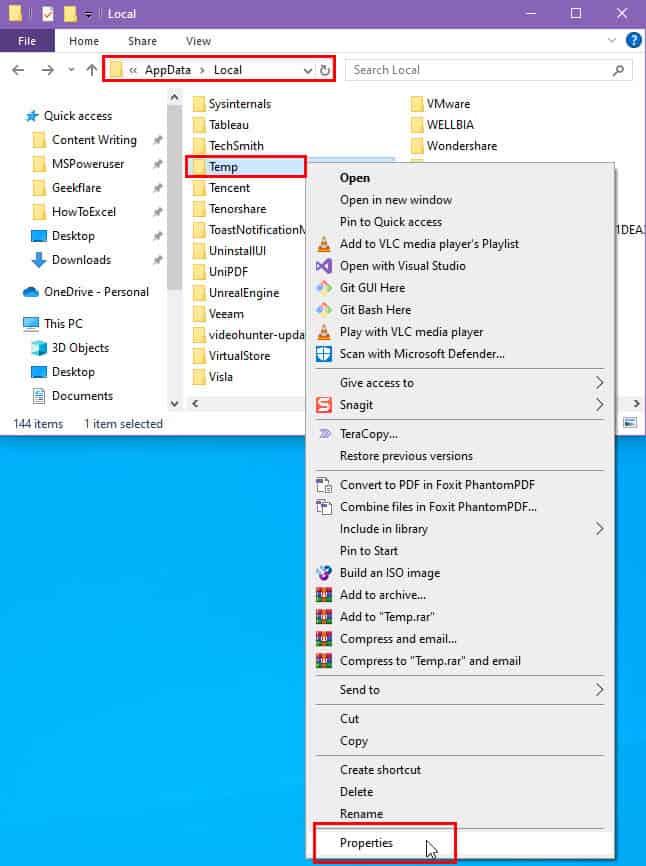Click WinRAR icon beside Add to "Temp.rar"
646x866 pixels.
pyautogui.click(x=324, y=617)
